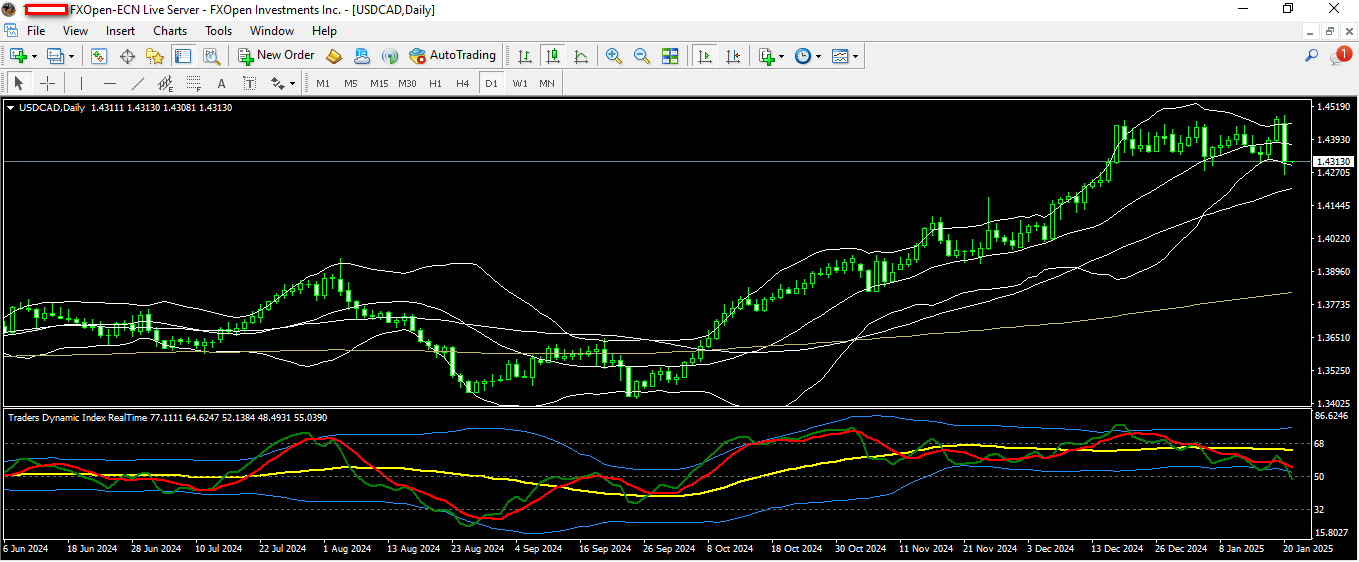This screenshot has height=562, width=1359.
Task: Open the File menu
Action: point(36,31)
